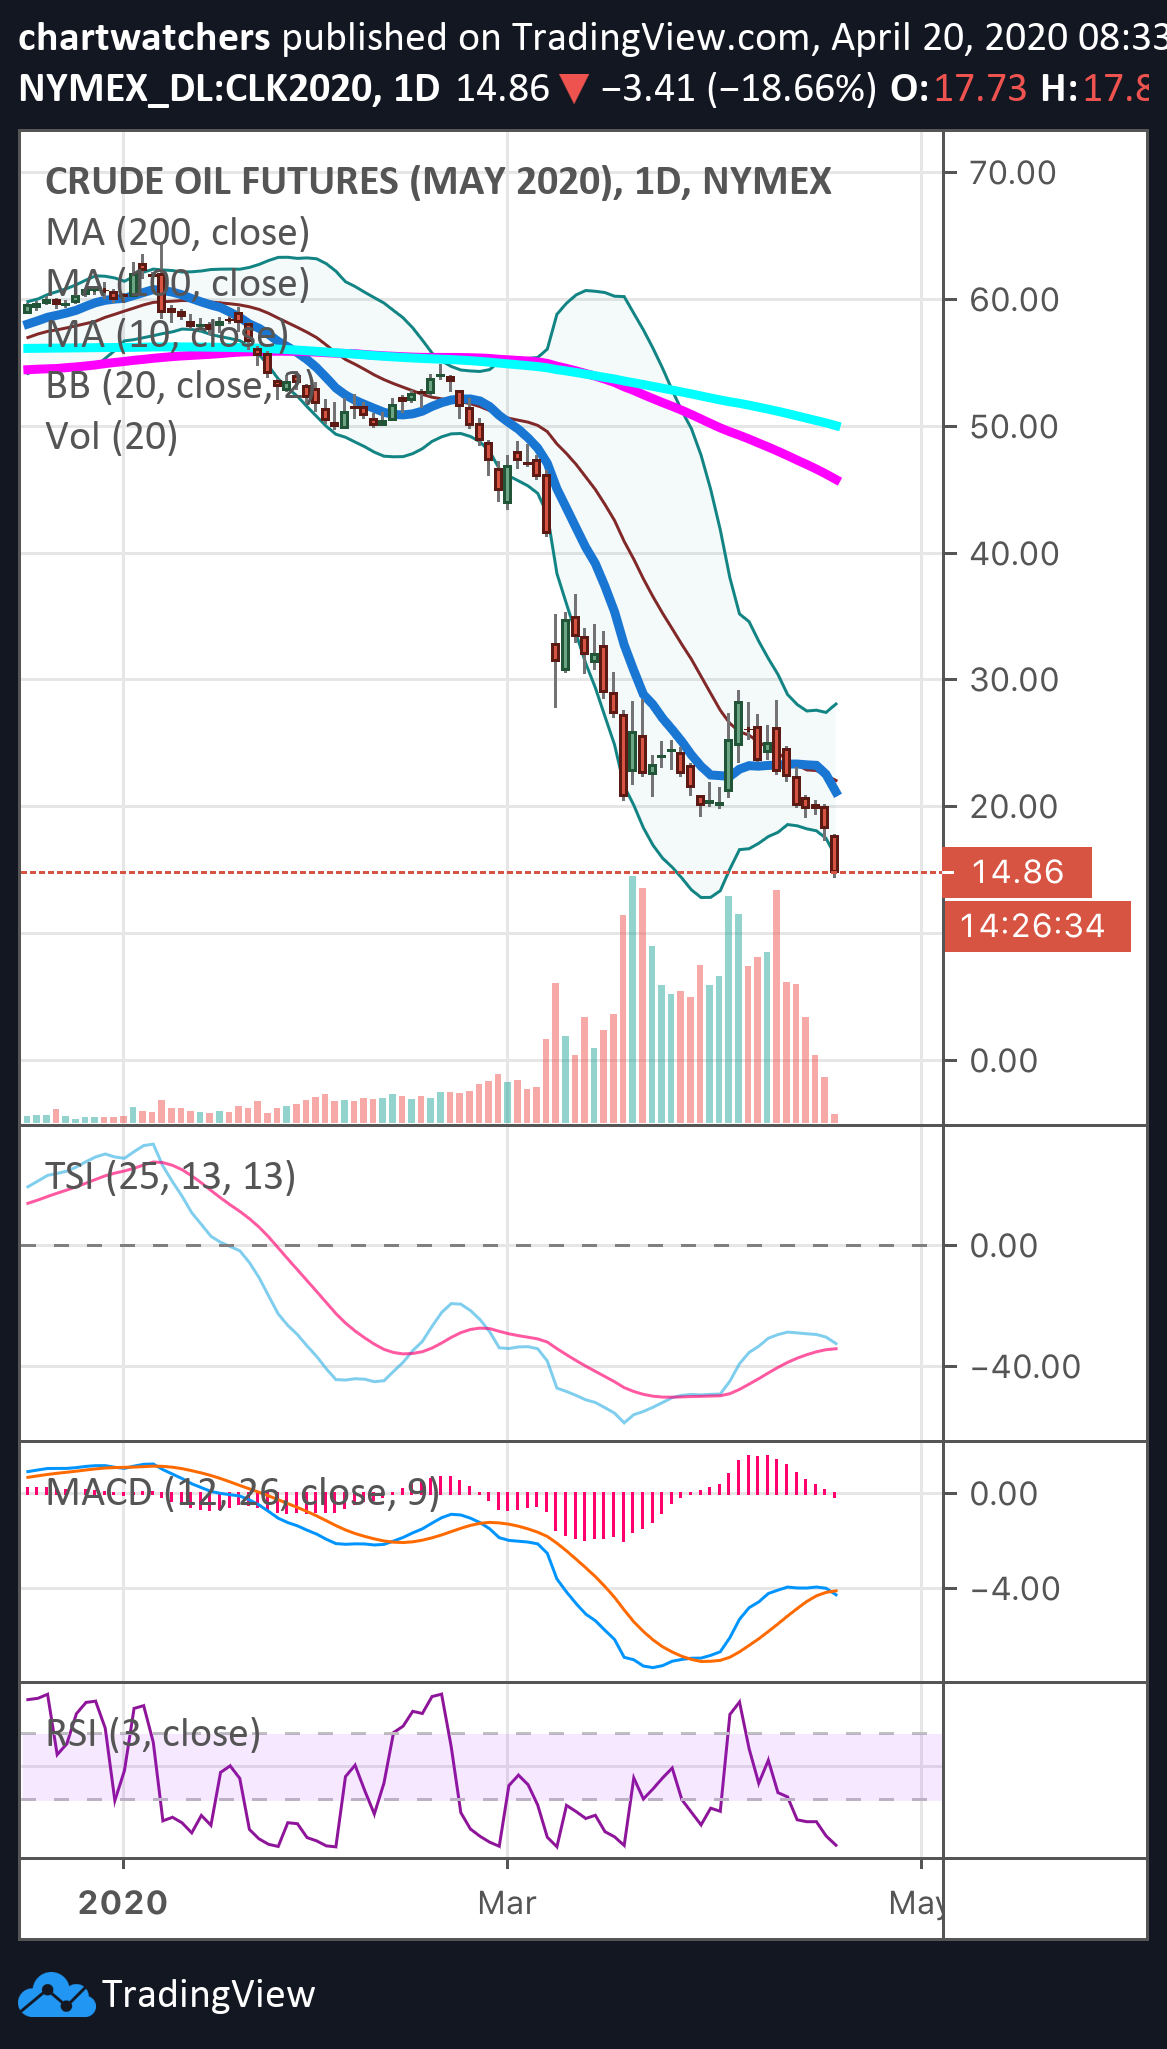This screenshot has width=1167, height=2049.
Task: Click the −4.00 MACD axis label
Action: pyautogui.click(x=1015, y=1588)
